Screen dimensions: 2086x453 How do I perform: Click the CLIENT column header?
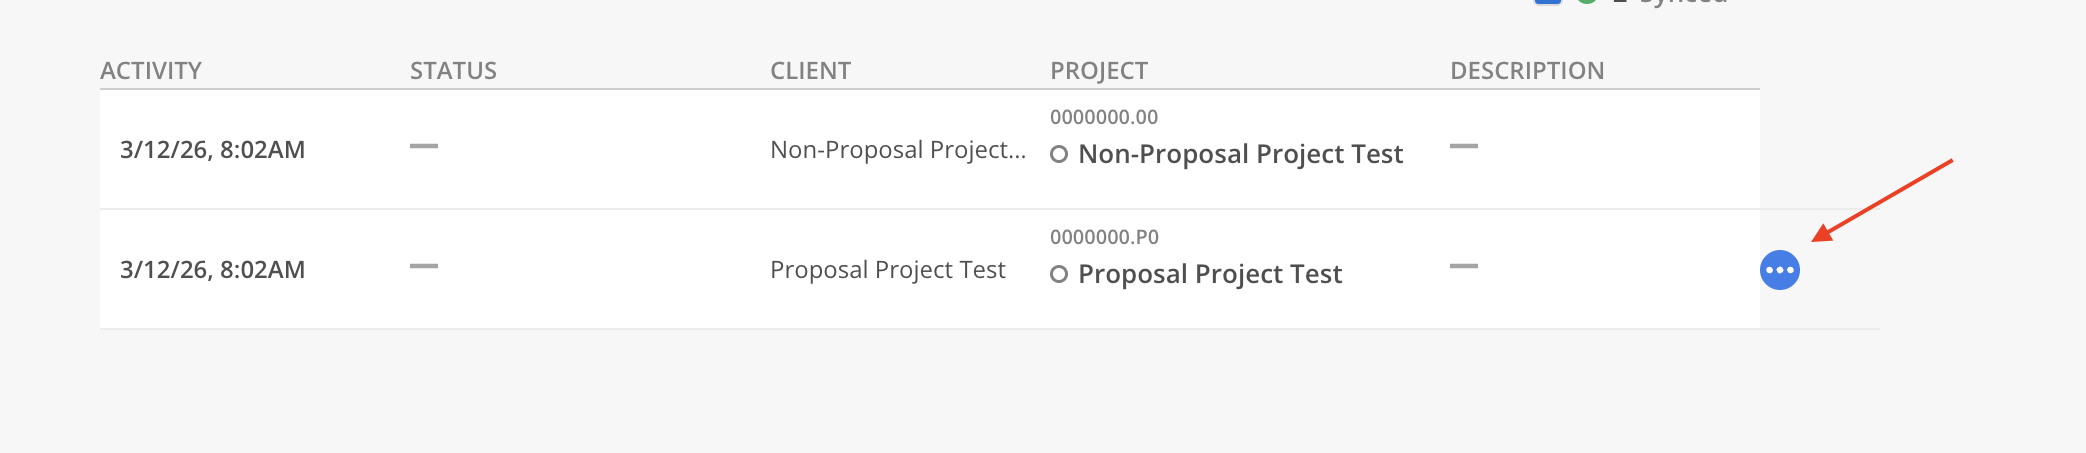pyautogui.click(x=810, y=71)
